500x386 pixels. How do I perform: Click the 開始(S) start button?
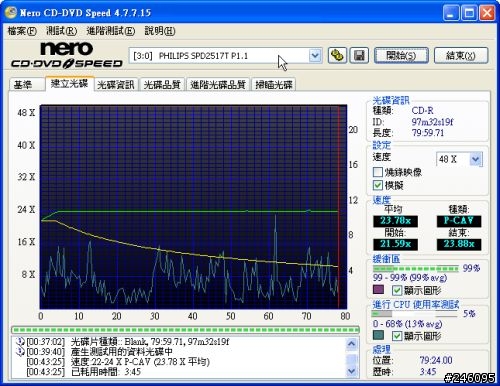click(x=401, y=55)
